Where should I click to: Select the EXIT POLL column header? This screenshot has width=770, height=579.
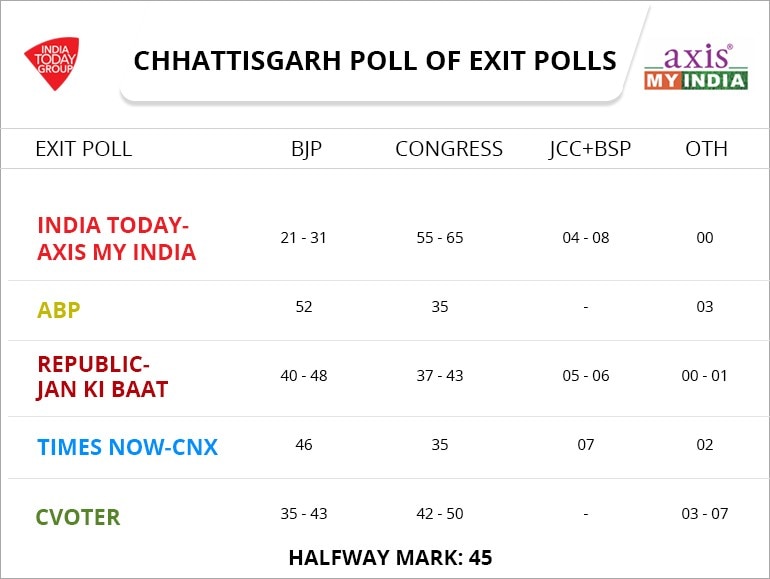83,149
